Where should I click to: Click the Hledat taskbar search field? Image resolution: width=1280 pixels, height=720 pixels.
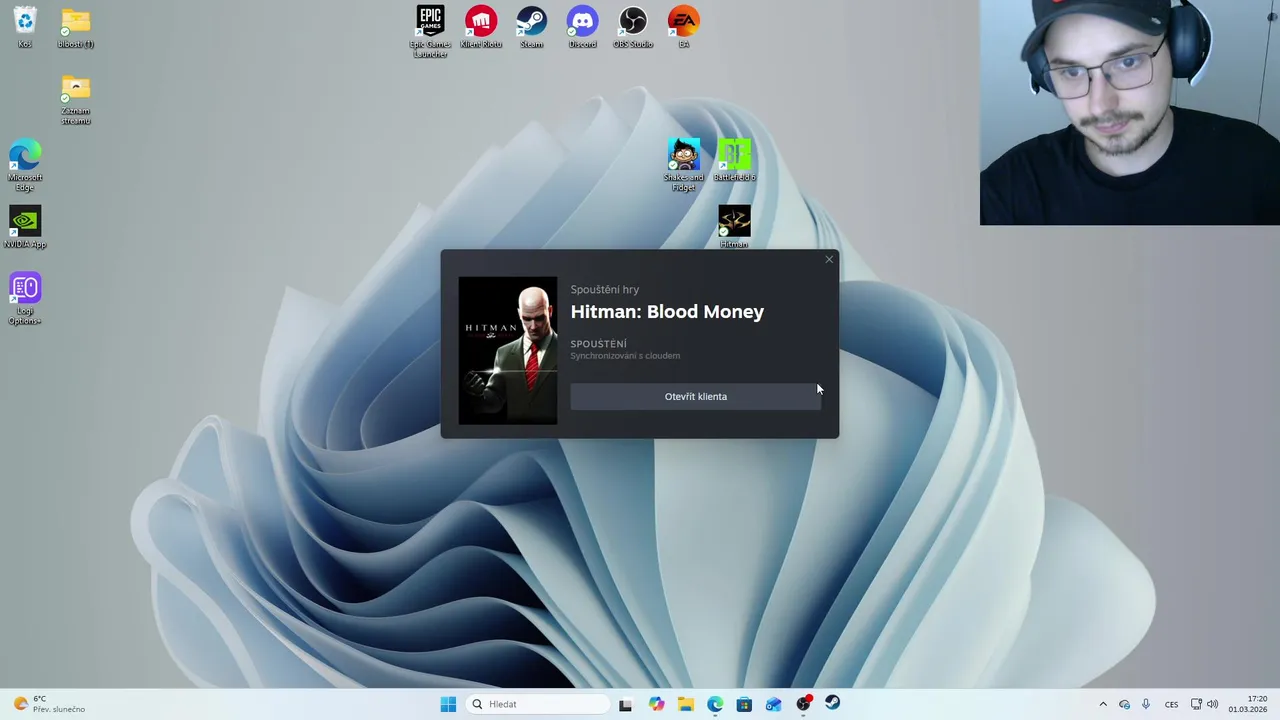539,704
